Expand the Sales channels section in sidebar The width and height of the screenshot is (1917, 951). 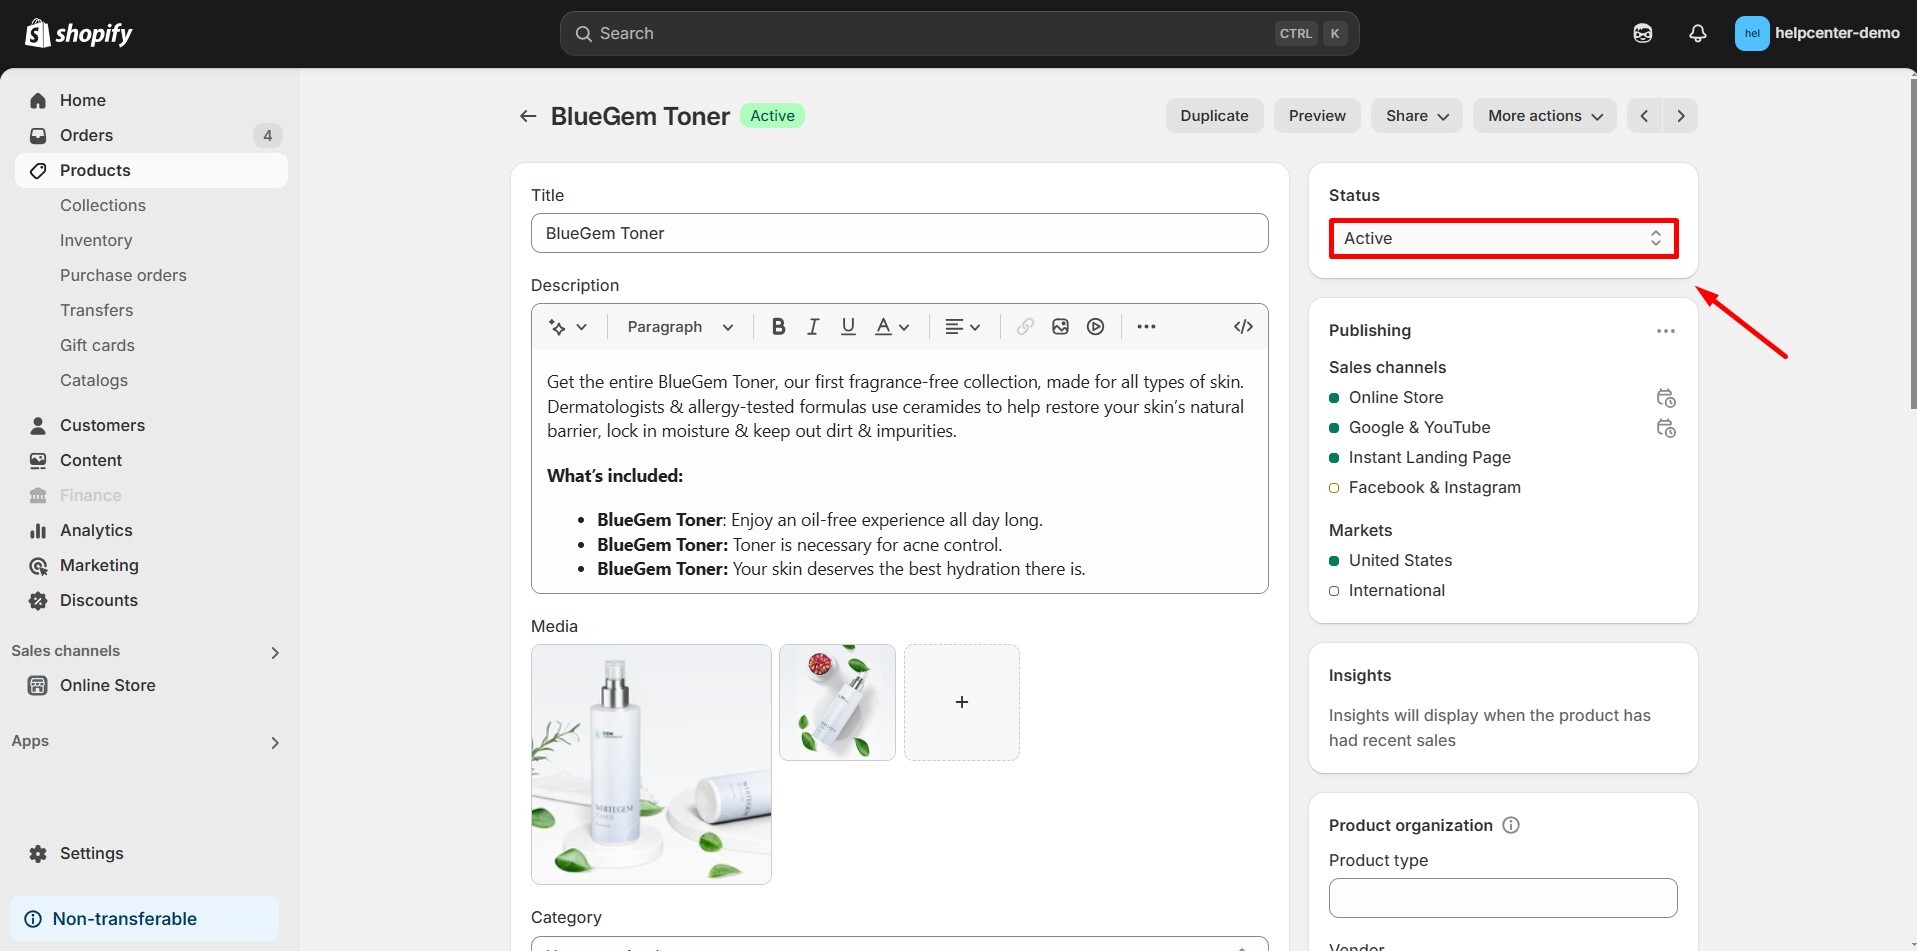(x=275, y=652)
